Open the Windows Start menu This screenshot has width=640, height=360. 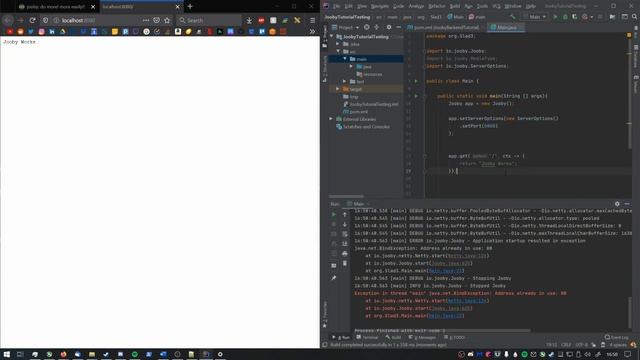pyautogui.click(x=7, y=354)
